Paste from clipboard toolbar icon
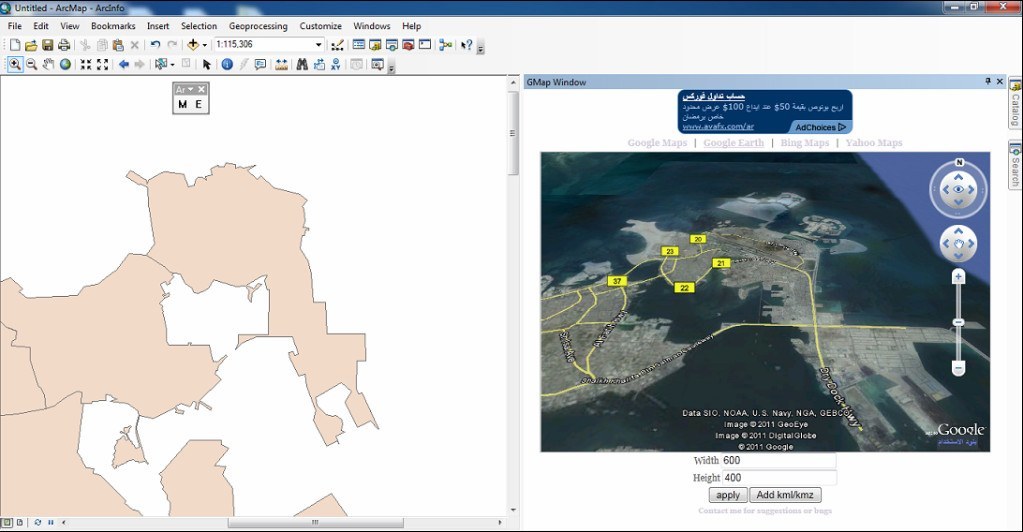The image size is (1023, 532). (x=118, y=45)
